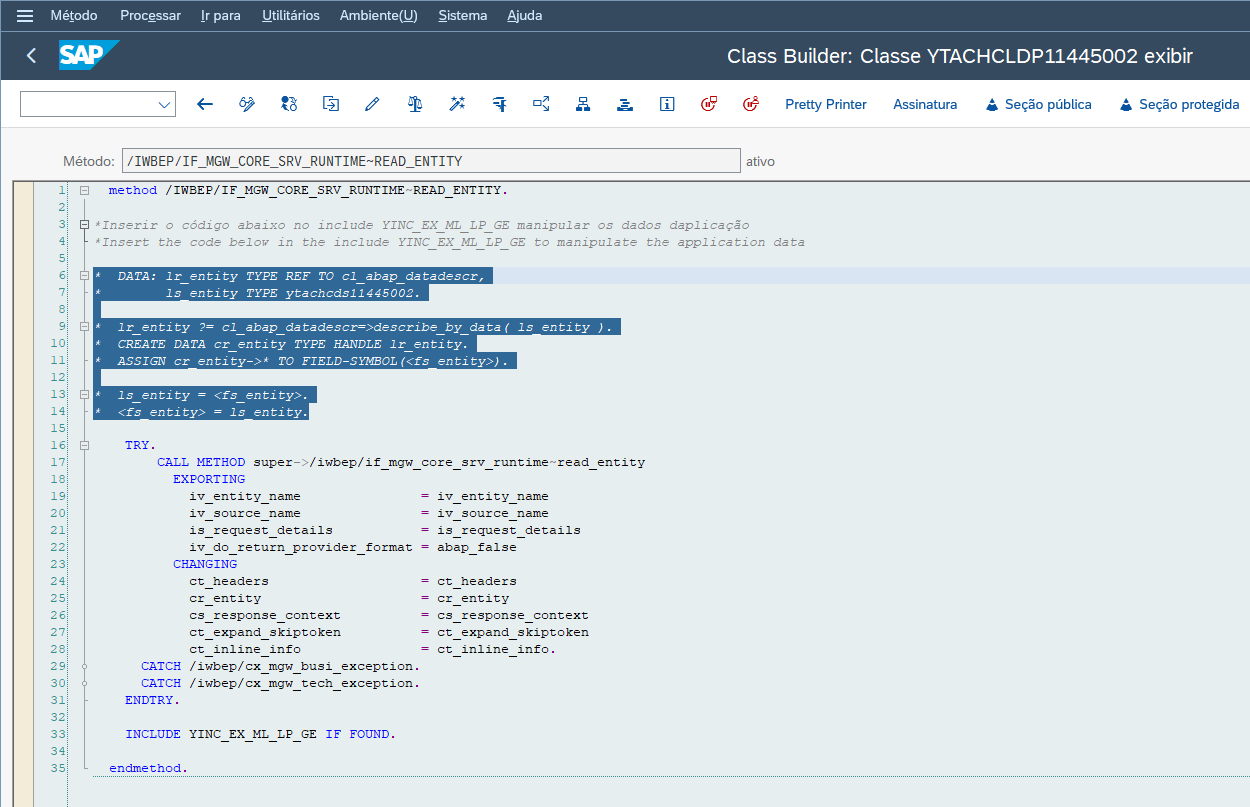The image size is (1250, 807).
Task: Click the first red Breakpoint icon
Action: [x=709, y=104]
